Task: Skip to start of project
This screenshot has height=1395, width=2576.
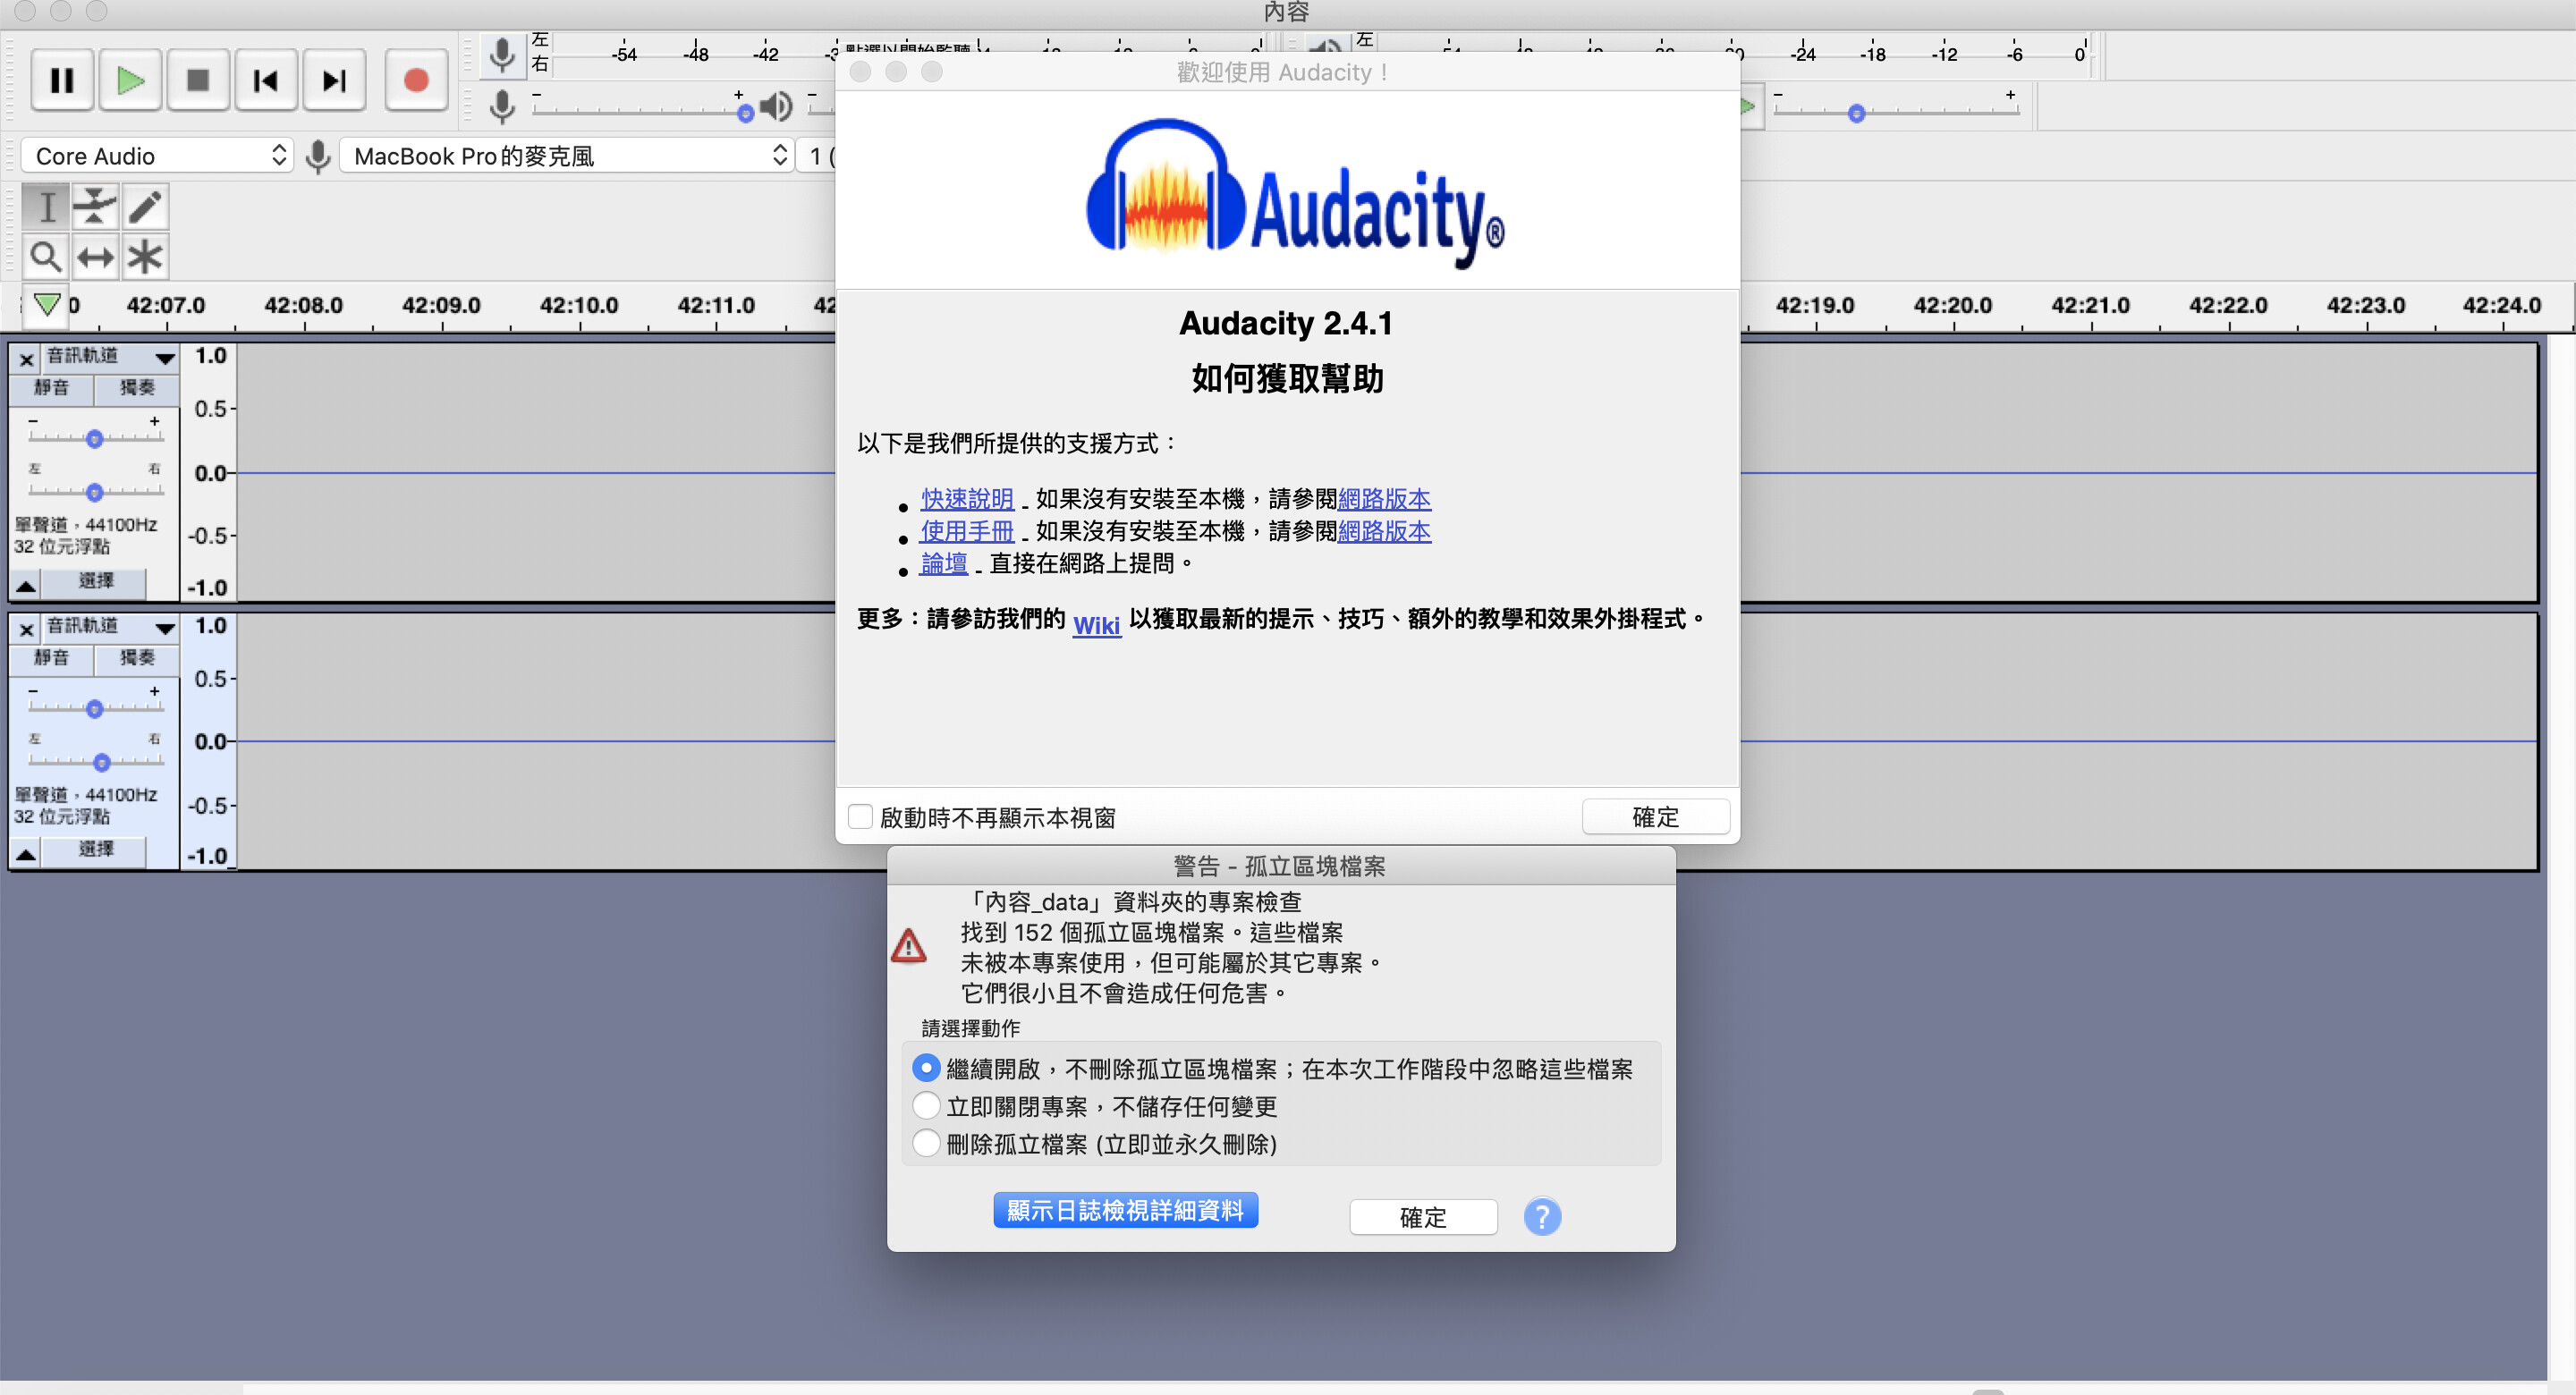Action: coord(266,80)
